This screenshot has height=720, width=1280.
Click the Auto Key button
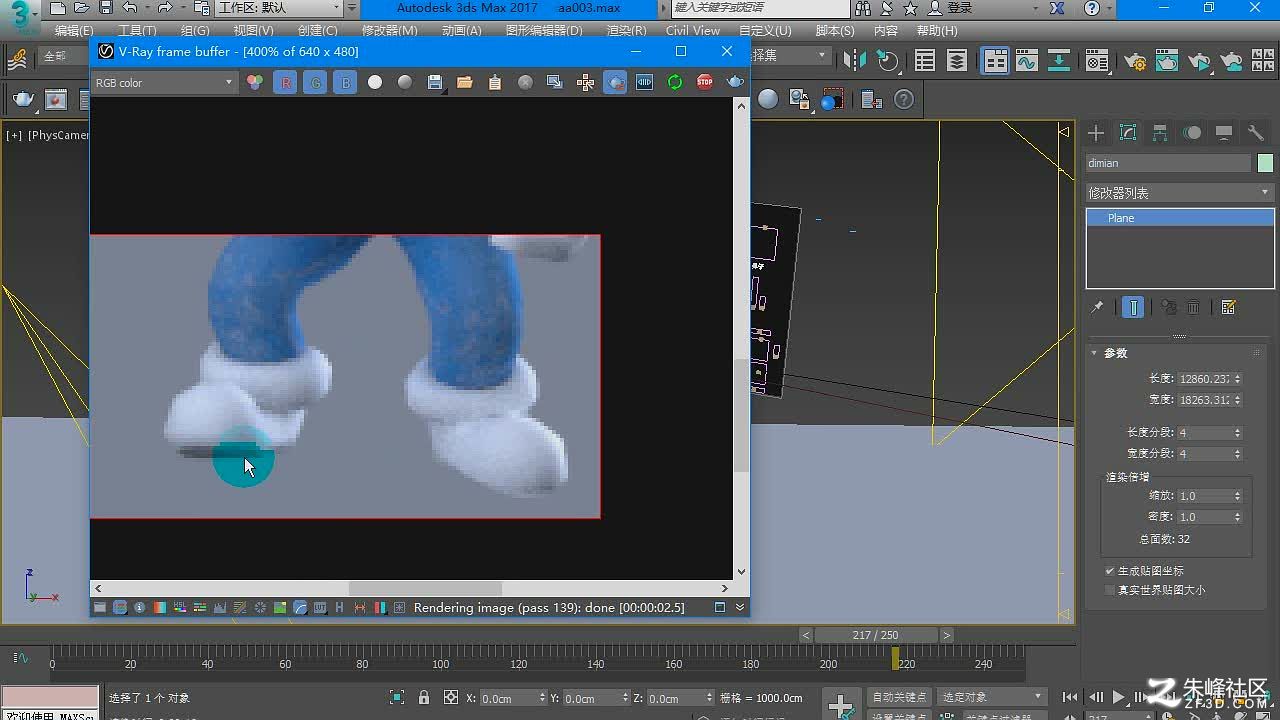point(899,697)
